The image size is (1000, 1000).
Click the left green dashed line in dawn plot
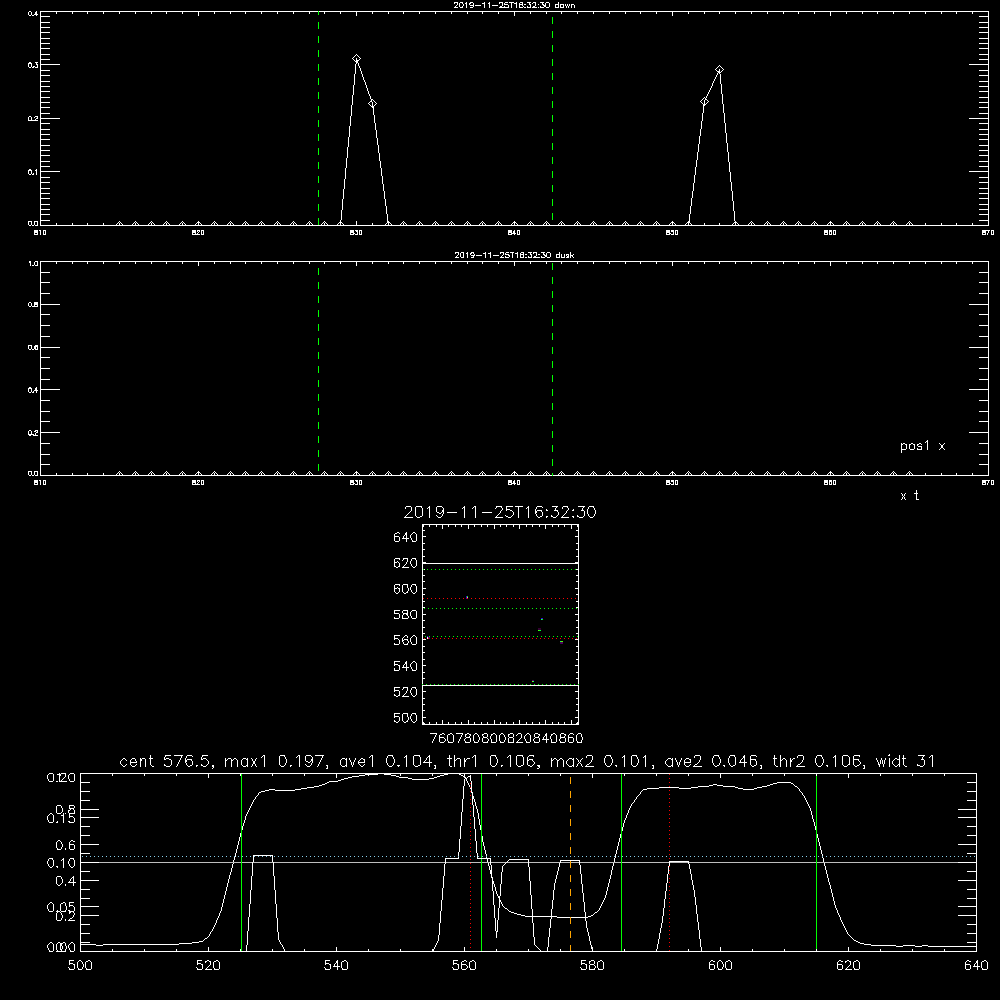[x=318, y=118]
